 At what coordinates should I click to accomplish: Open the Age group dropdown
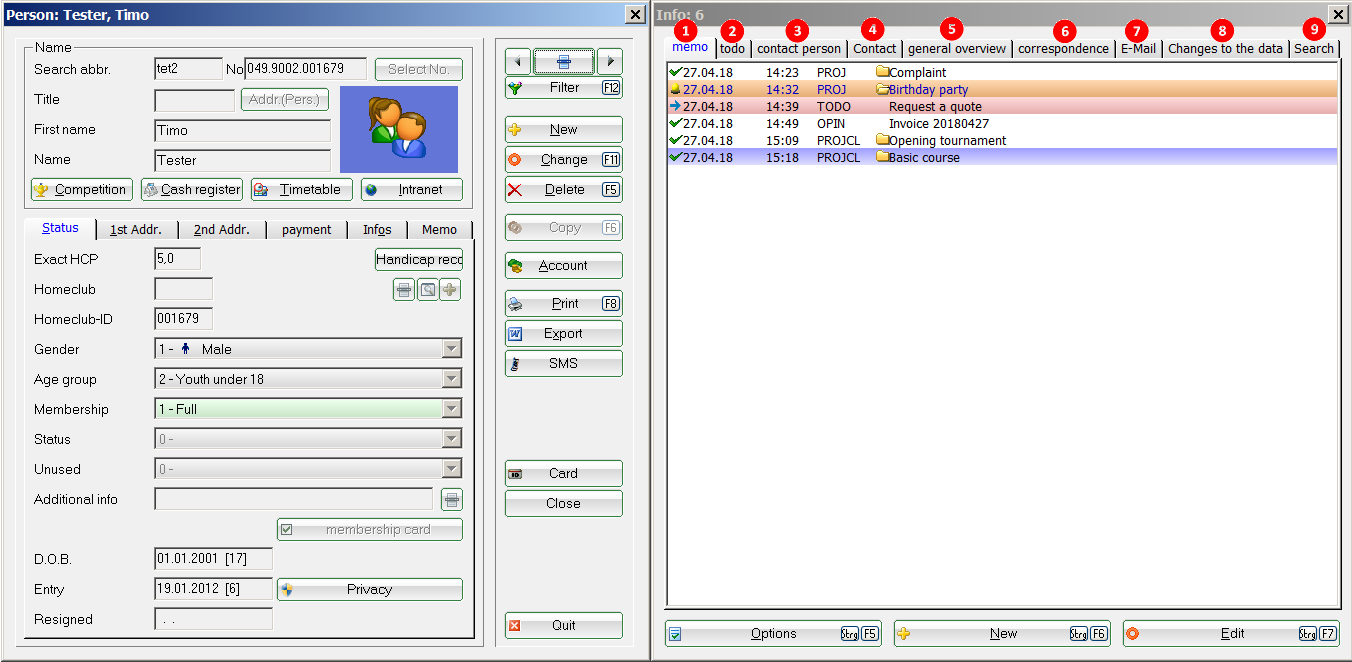452,379
